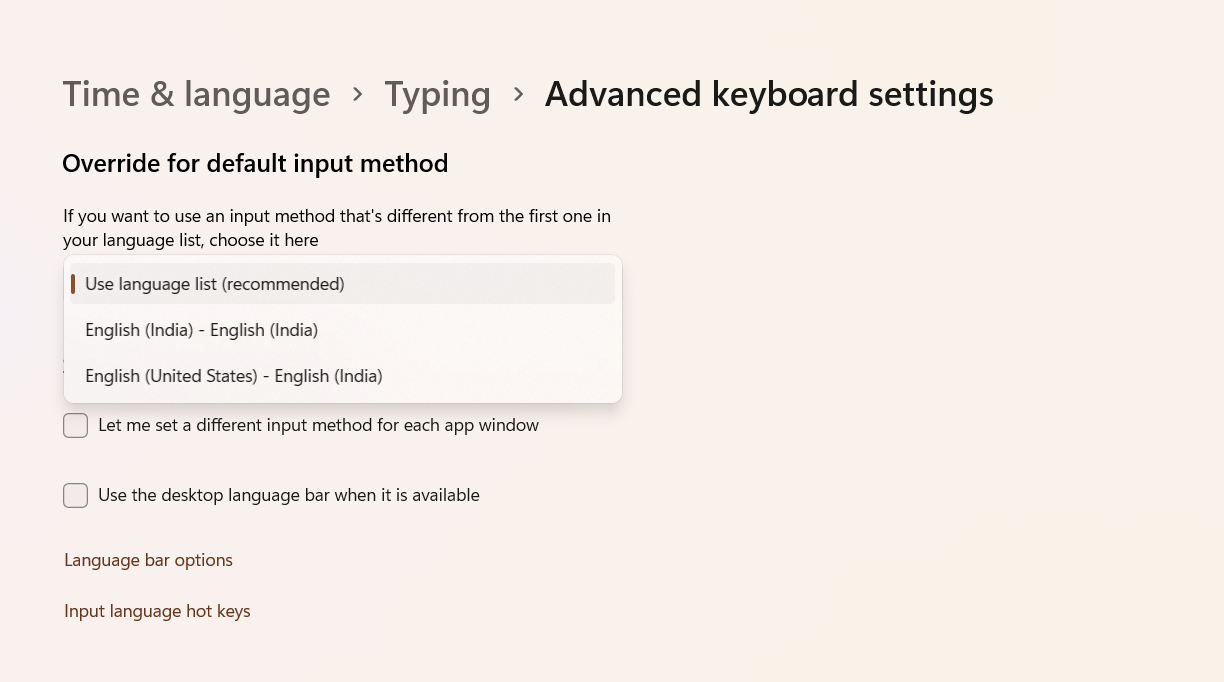Open Language bar options link
Screen dimensions: 1224x682
tap(148, 560)
